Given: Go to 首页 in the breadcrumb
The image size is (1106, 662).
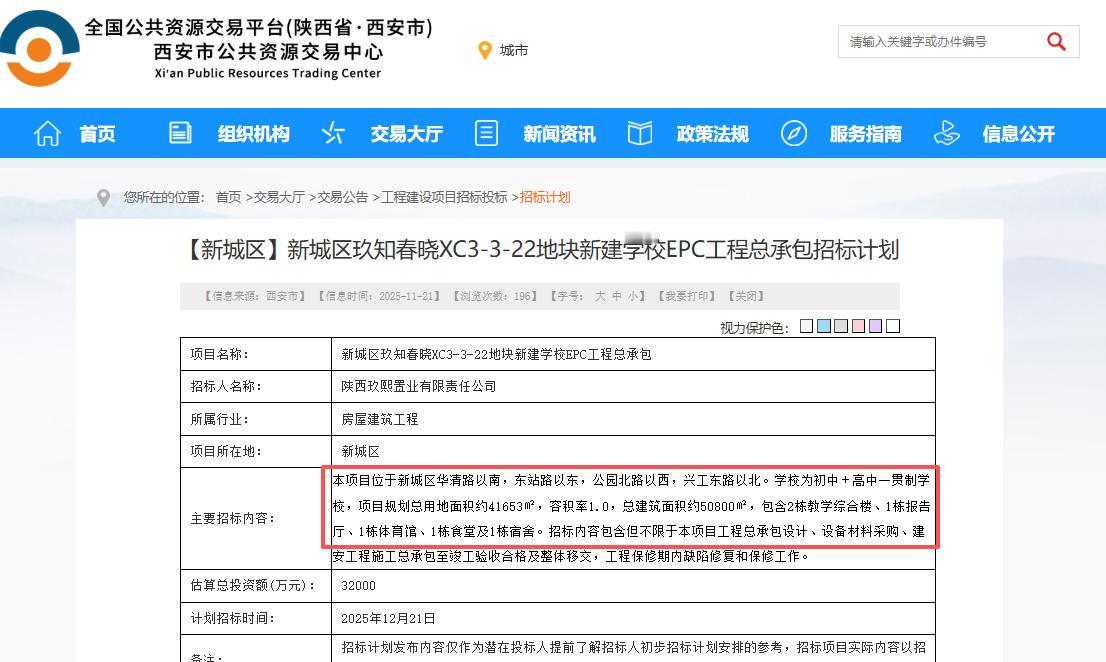Looking at the screenshot, I should tap(228, 197).
